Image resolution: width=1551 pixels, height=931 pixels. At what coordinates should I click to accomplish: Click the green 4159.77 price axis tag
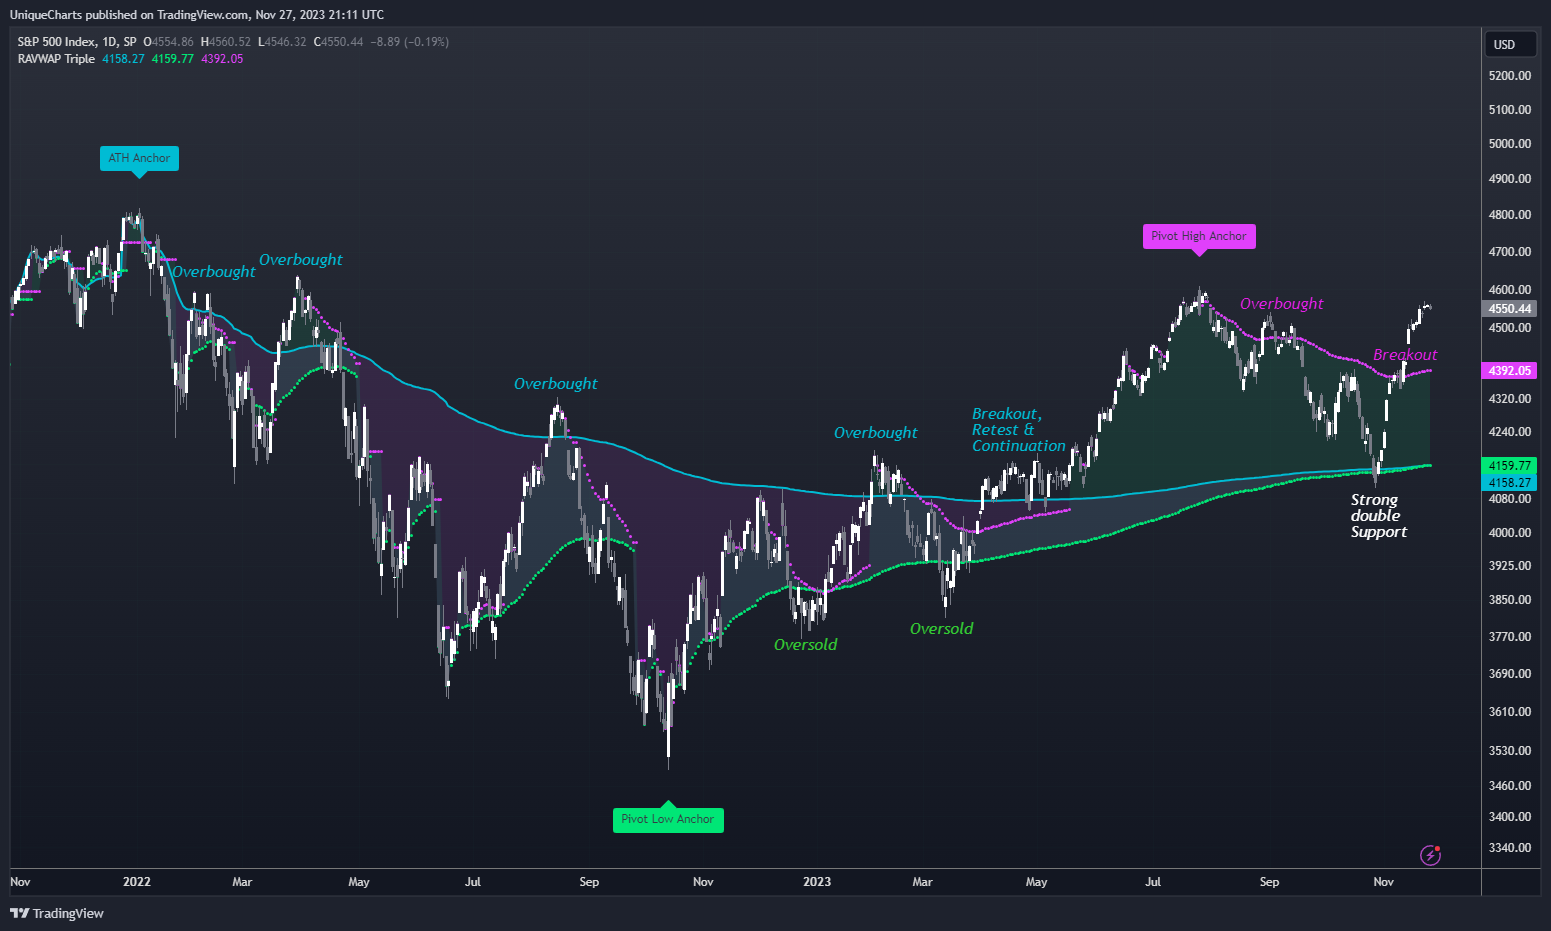(1509, 466)
